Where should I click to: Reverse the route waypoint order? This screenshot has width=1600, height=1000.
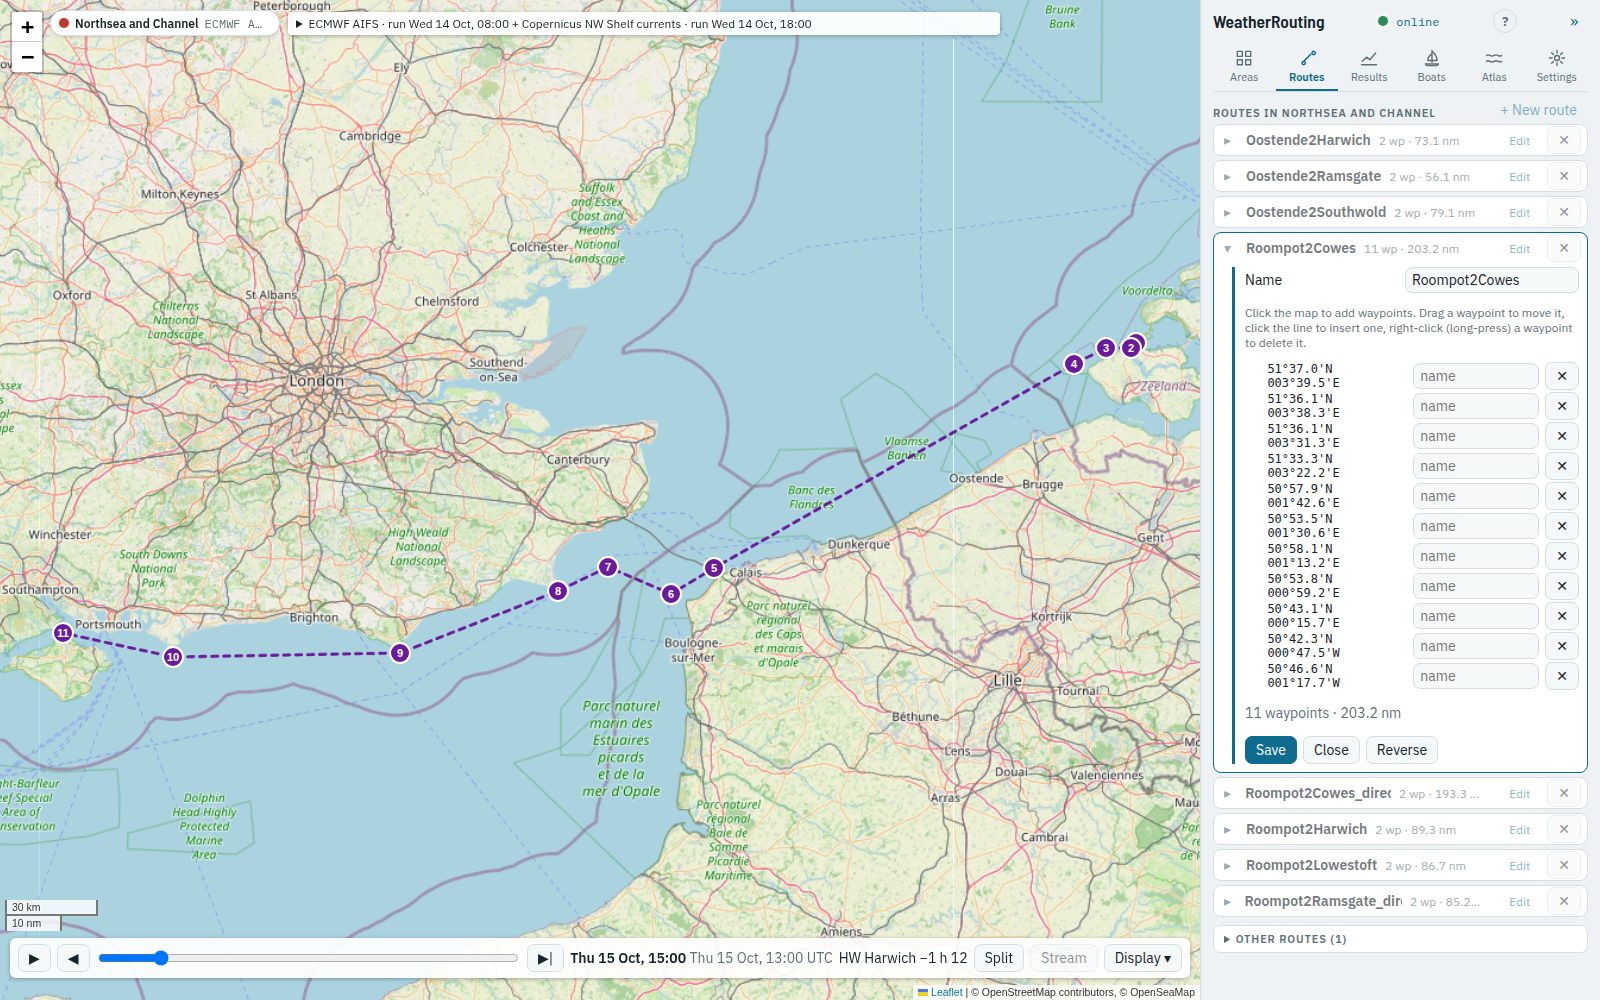[x=1401, y=750]
